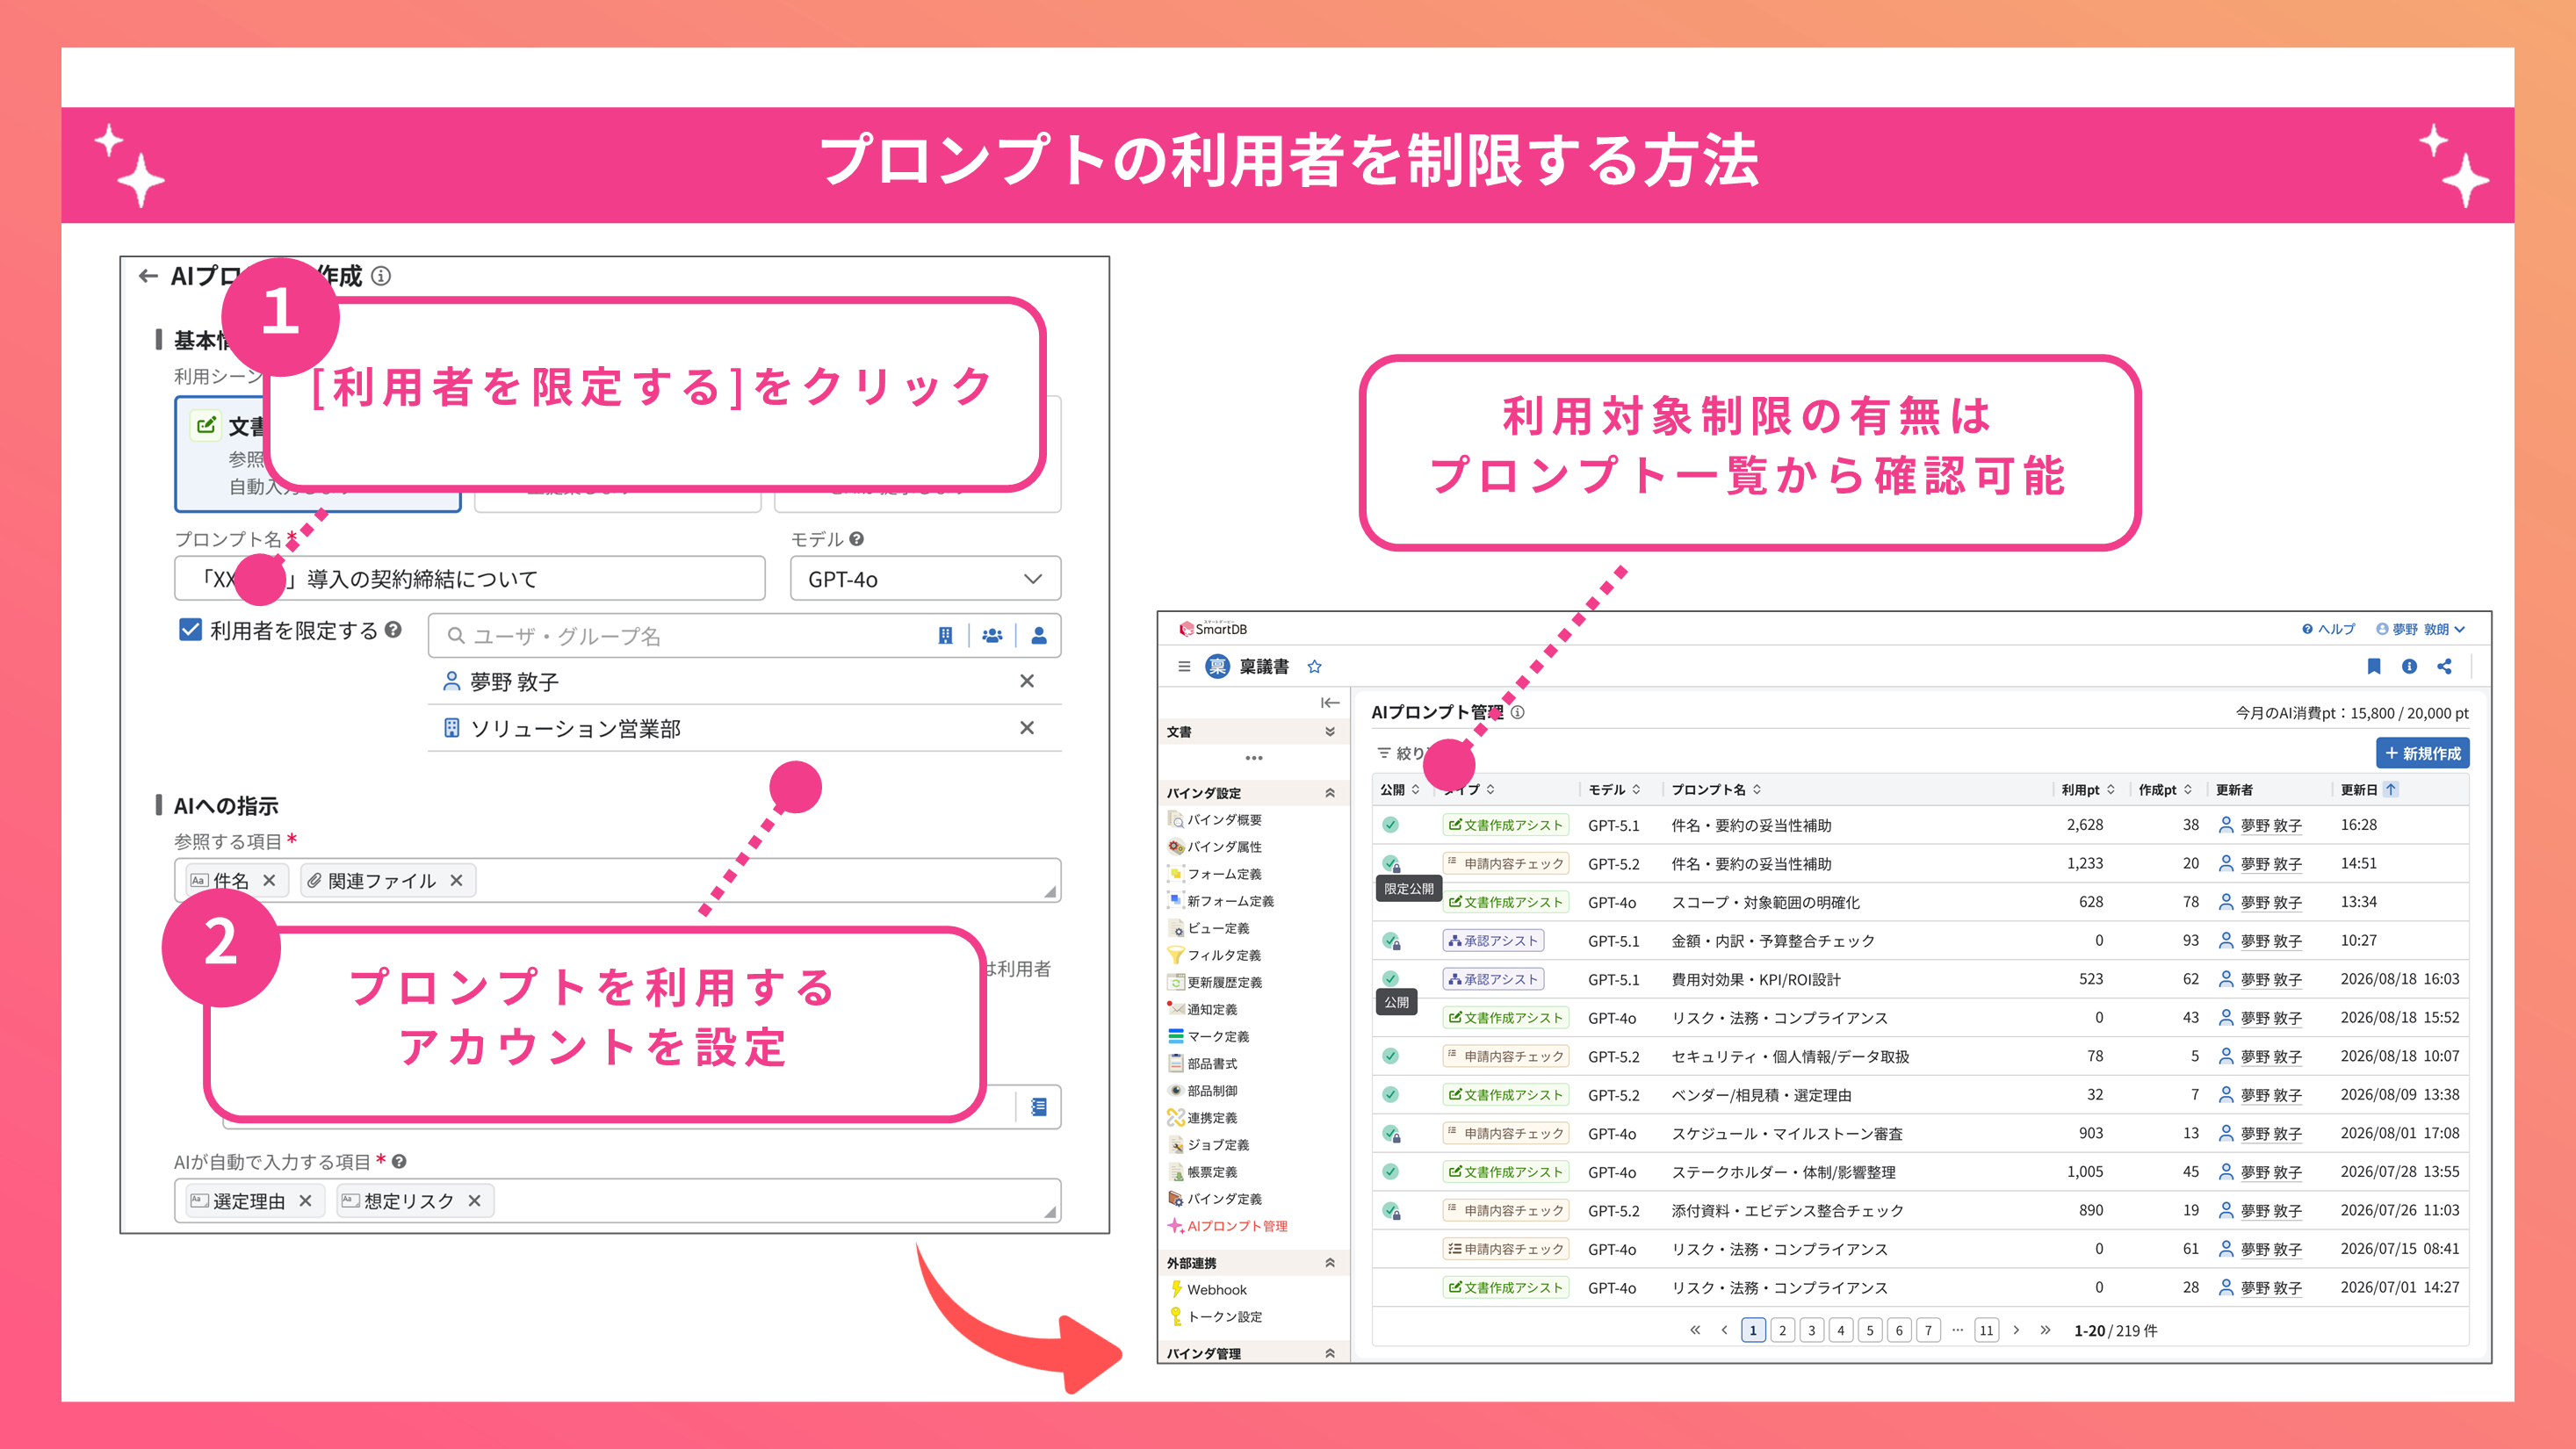Click the group people icon in user search field

992,636
